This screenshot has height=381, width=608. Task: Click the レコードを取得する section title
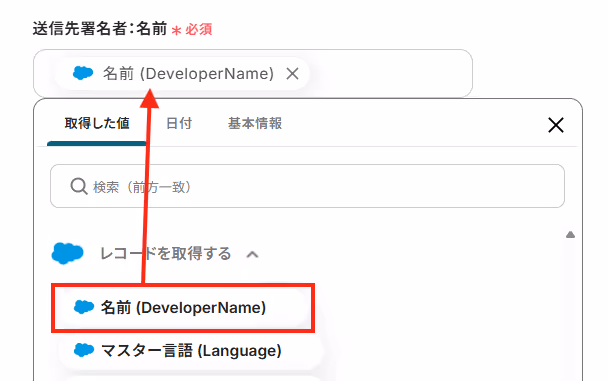coord(166,254)
